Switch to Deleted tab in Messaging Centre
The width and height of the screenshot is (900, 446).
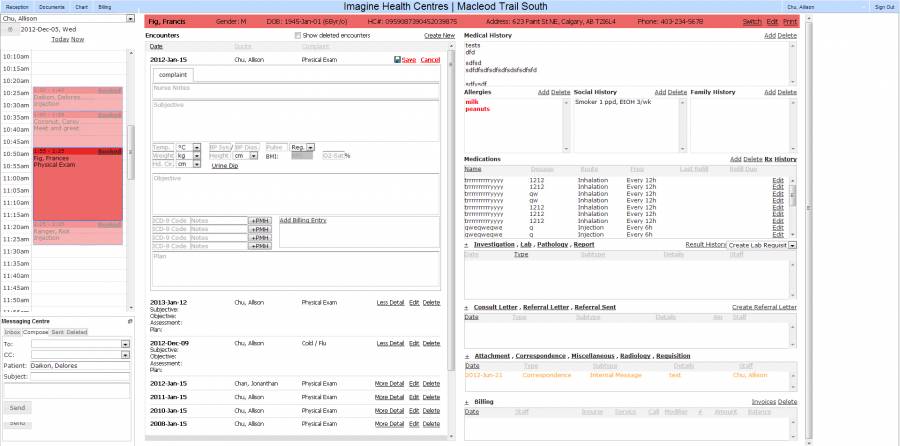(77, 332)
